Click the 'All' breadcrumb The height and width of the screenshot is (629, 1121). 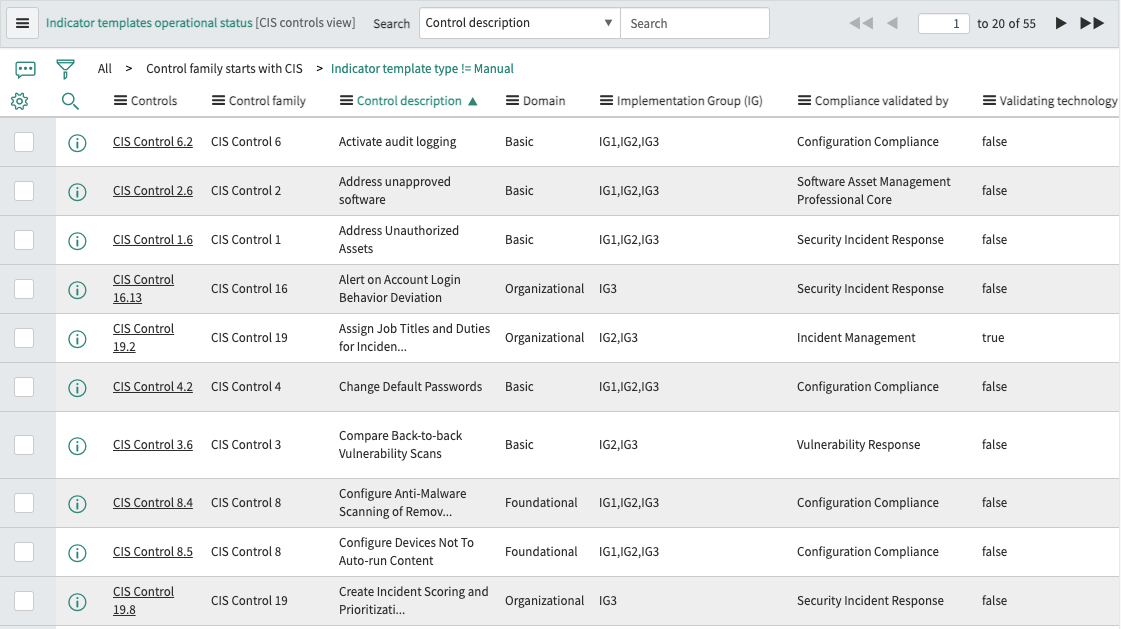pyautogui.click(x=104, y=69)
